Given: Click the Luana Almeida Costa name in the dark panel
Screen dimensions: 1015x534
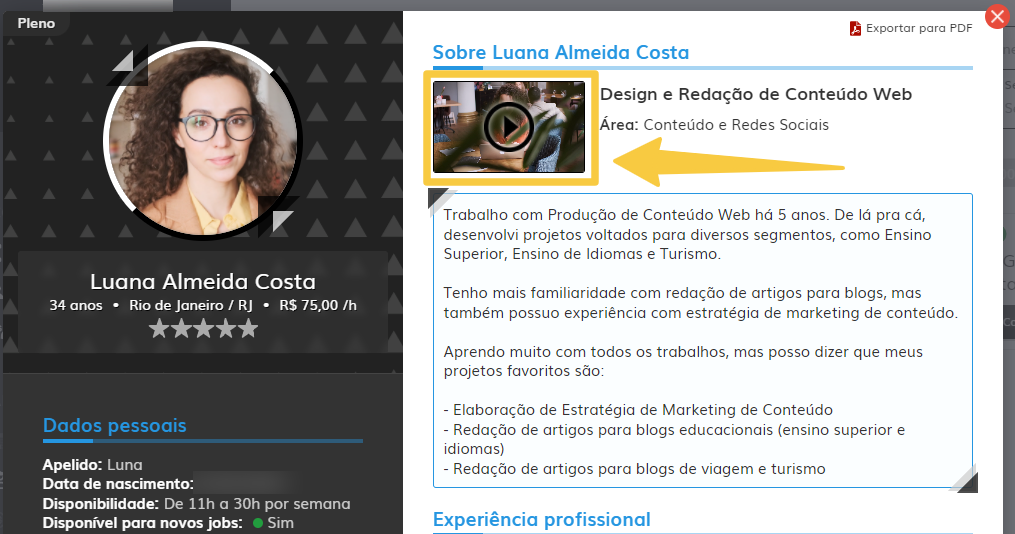Looking at the screenshot, I should [203, 282].
